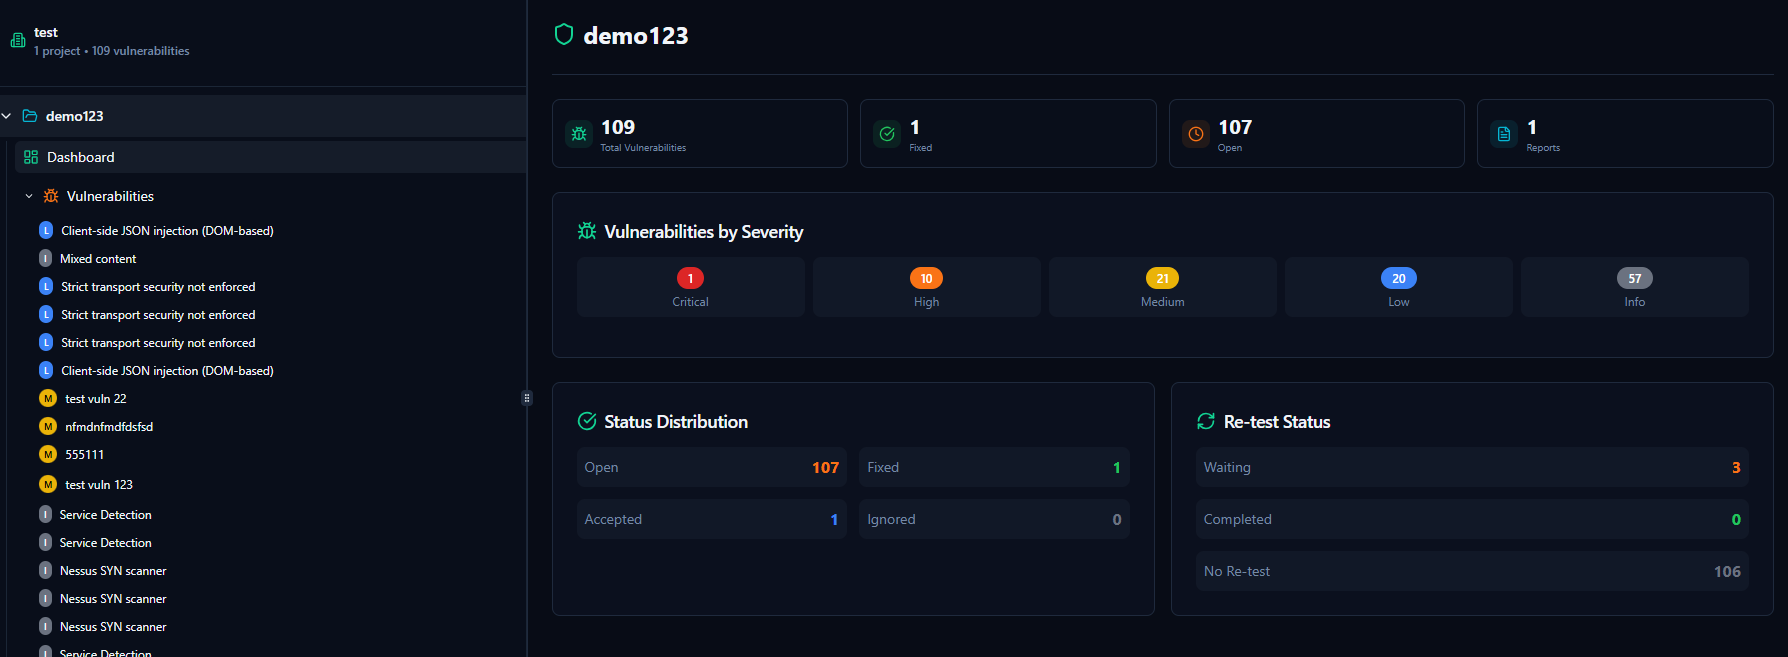
Task: Click the test organization name
Action: pyautogui.click(x=46, y=32)
